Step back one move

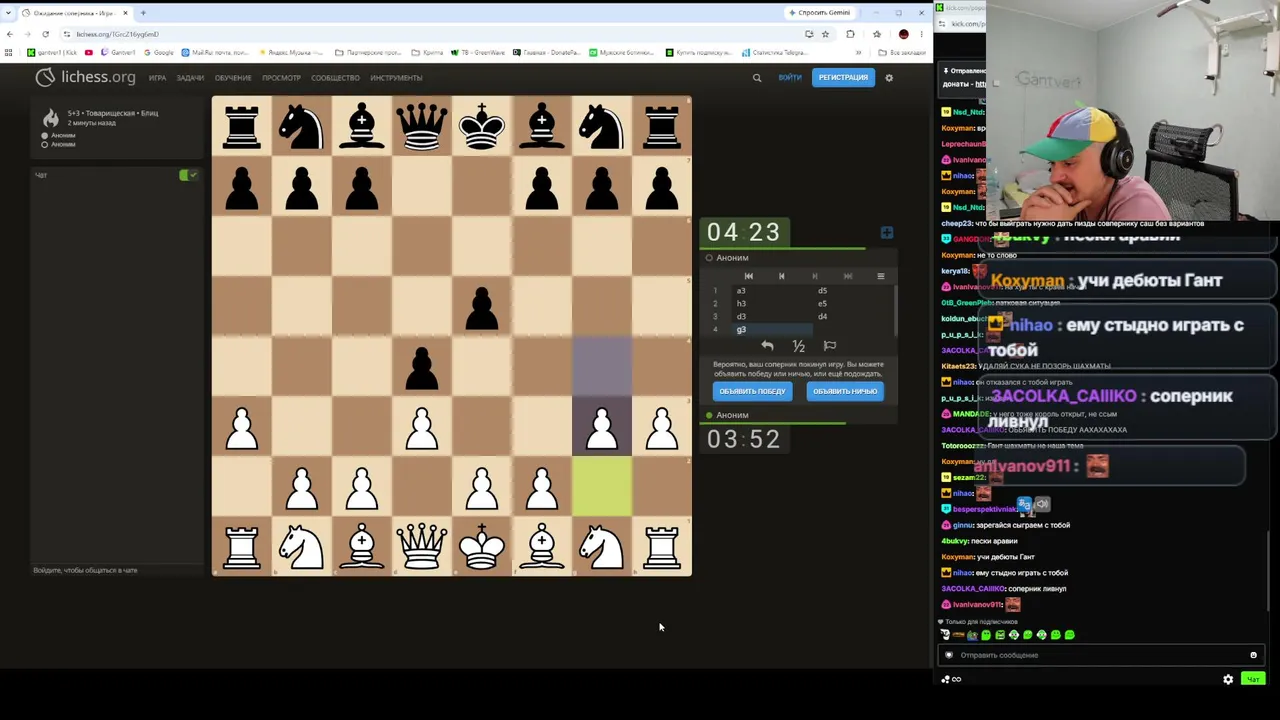[x=781, y=276]
